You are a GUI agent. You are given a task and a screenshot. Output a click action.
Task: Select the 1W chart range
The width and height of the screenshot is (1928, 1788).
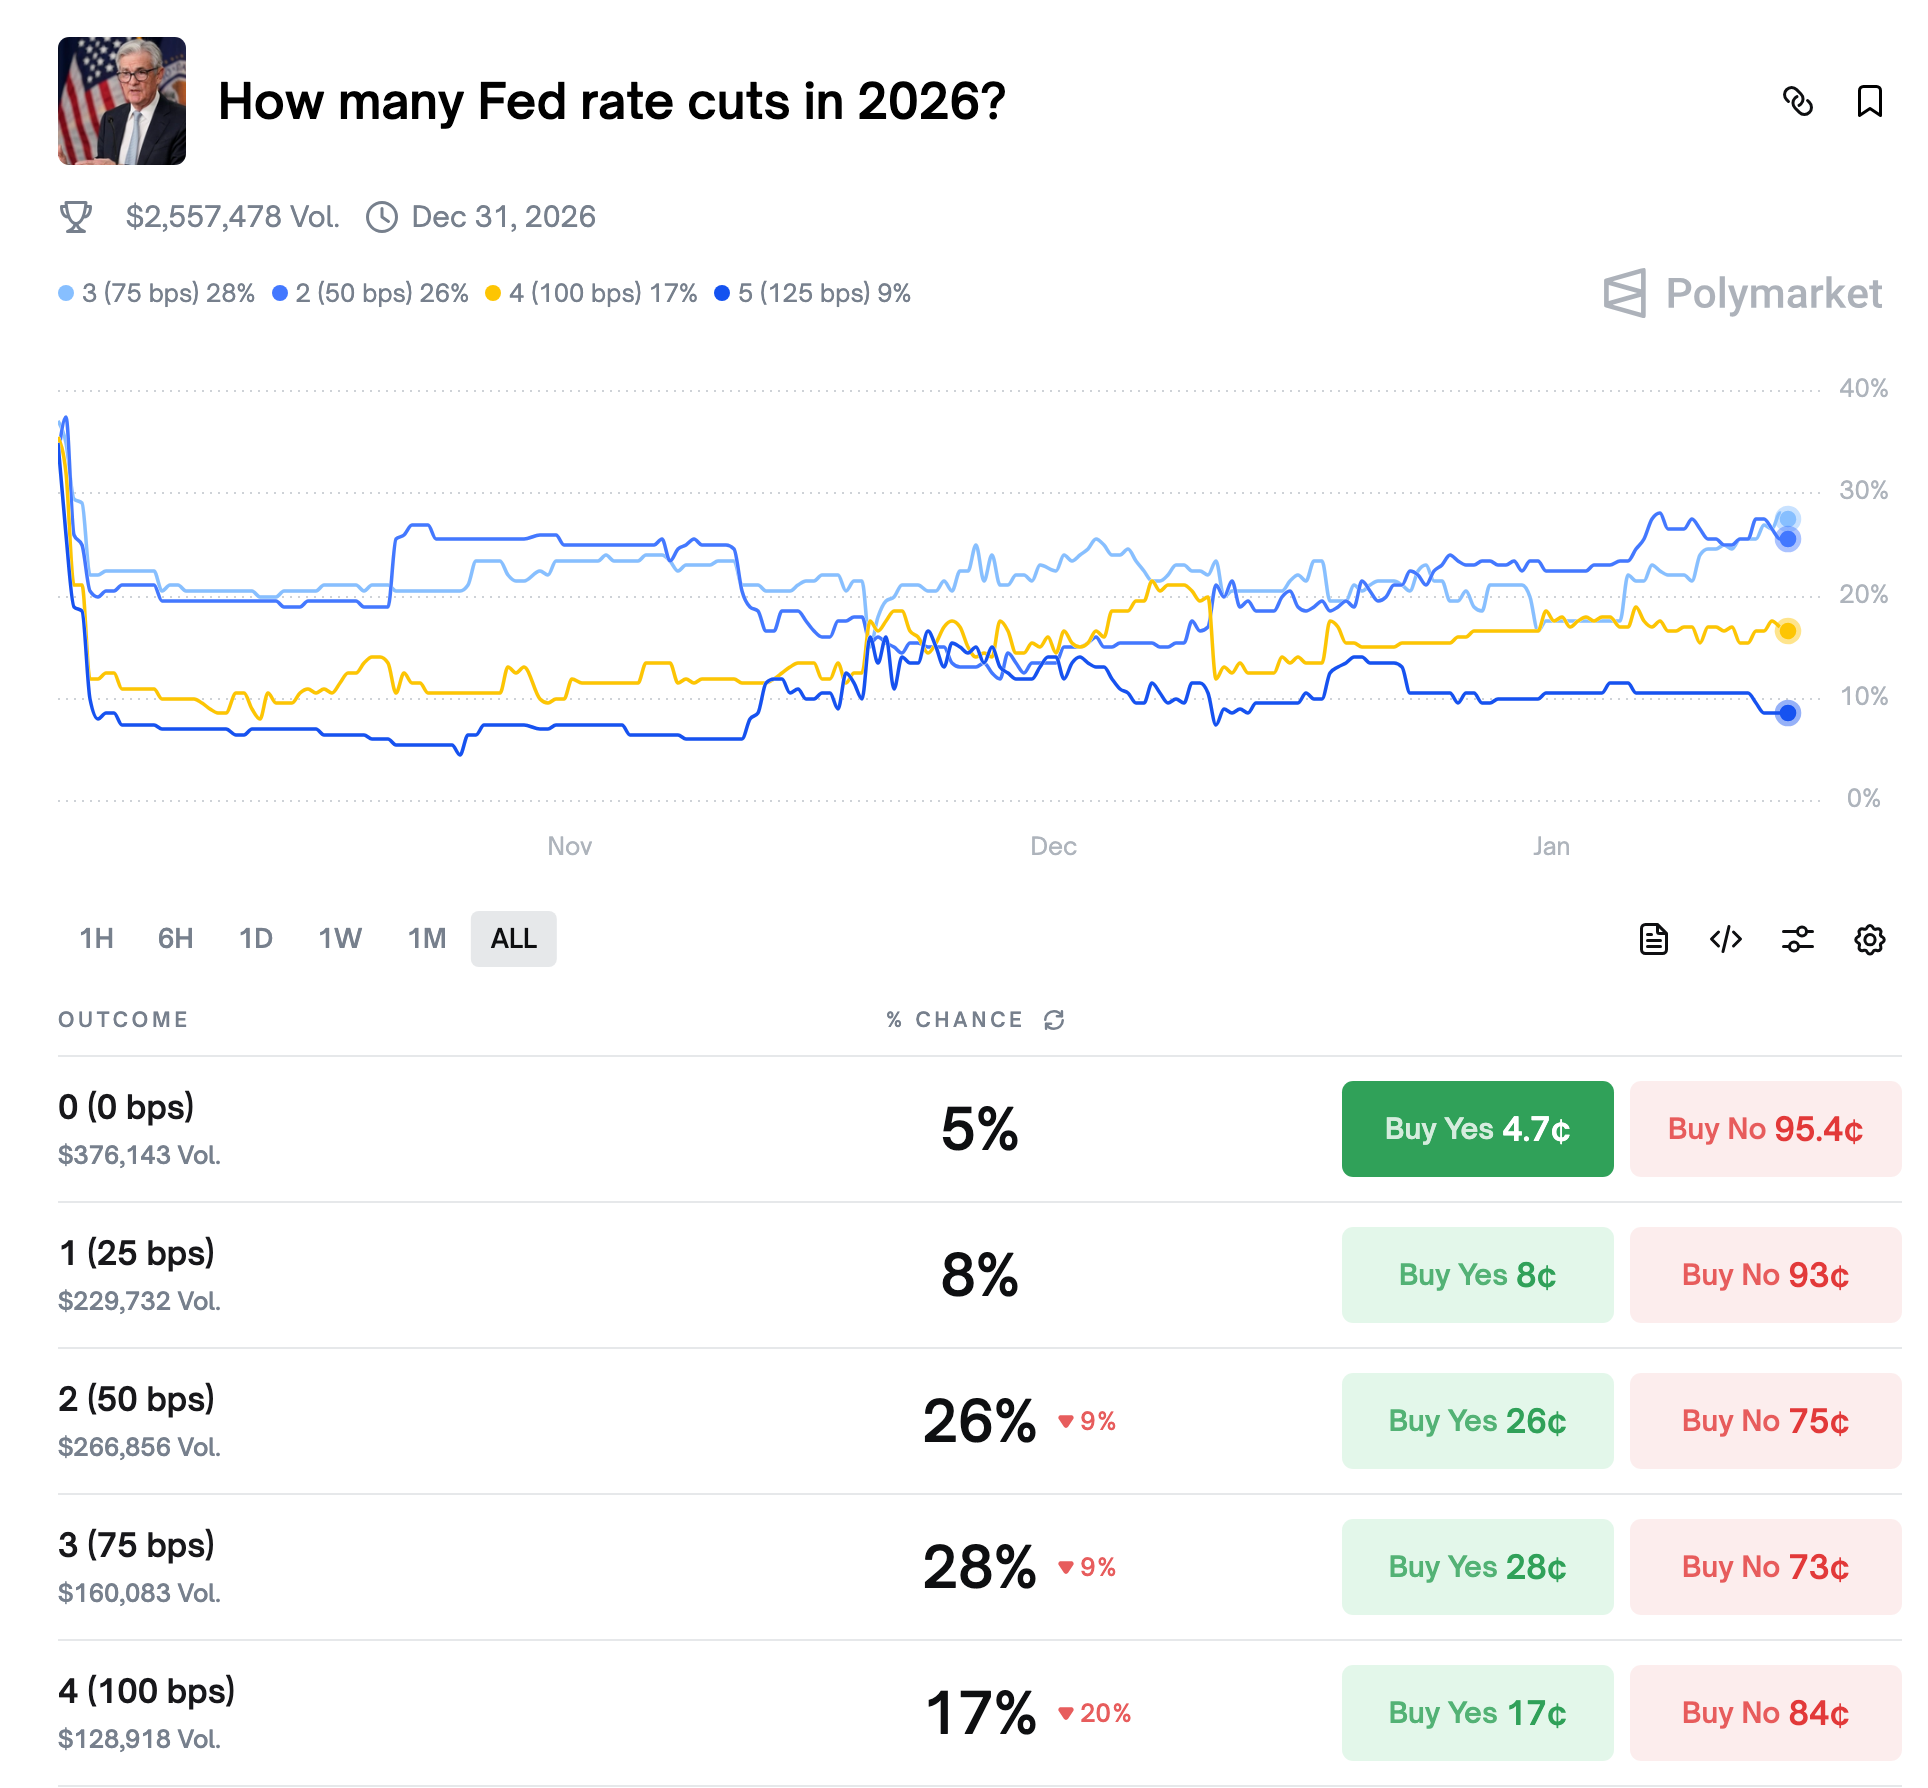click(x=339, y=939)
